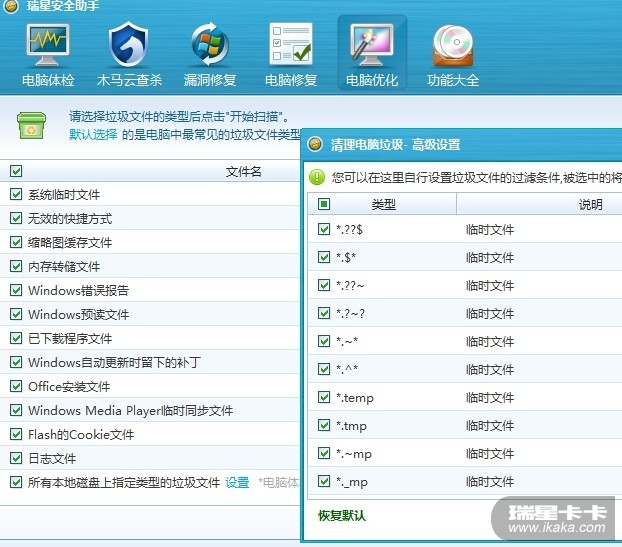
Task: Uncheck the *.temp file type checkbox
Action: point(324,397)
